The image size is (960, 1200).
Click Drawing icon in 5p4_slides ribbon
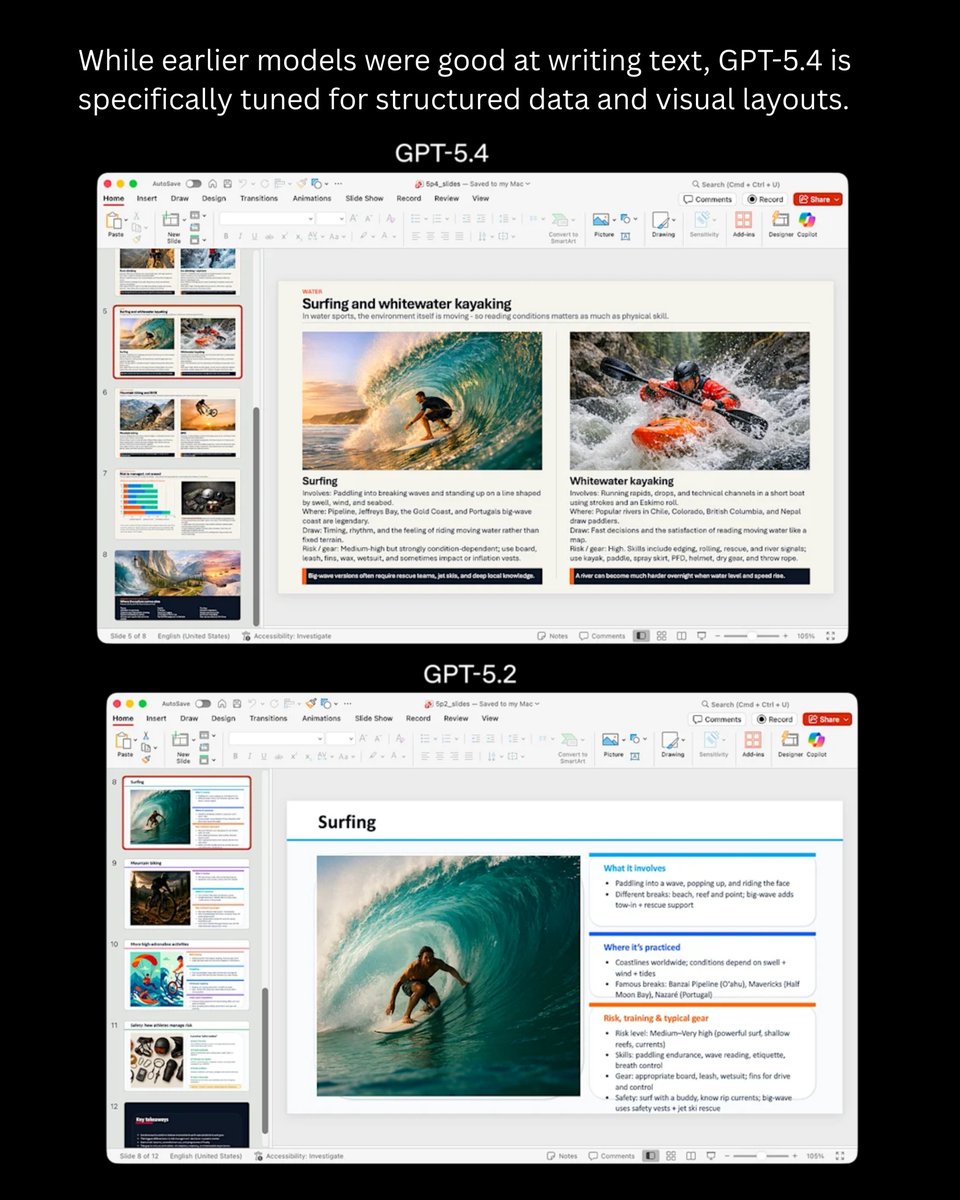pyautogui.click(x=663, y=220)
